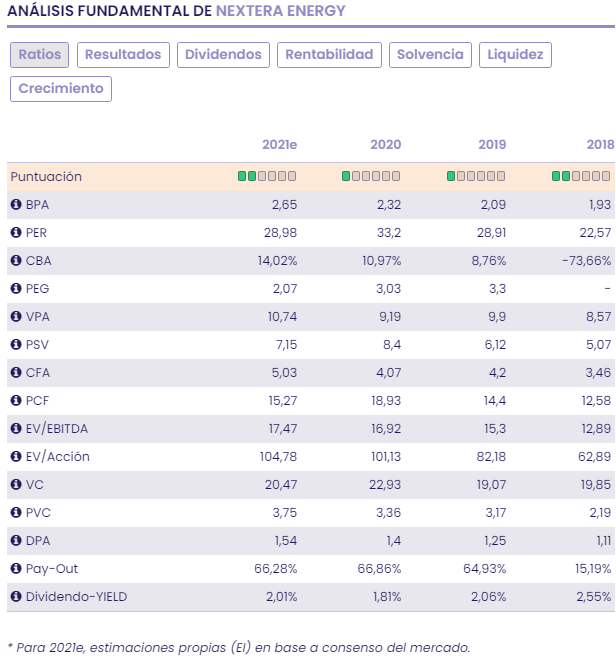Click the 2021e score rating bar

tap(267, 177)
